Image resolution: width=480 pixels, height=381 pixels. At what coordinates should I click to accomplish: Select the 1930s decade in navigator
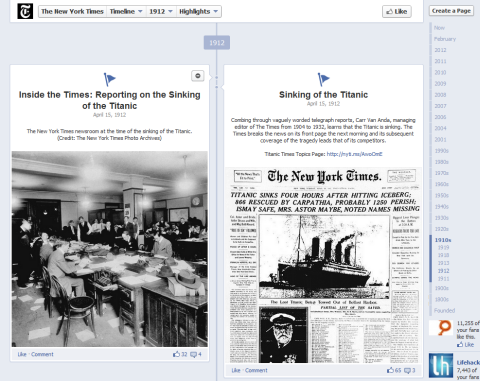pos(442,218)
